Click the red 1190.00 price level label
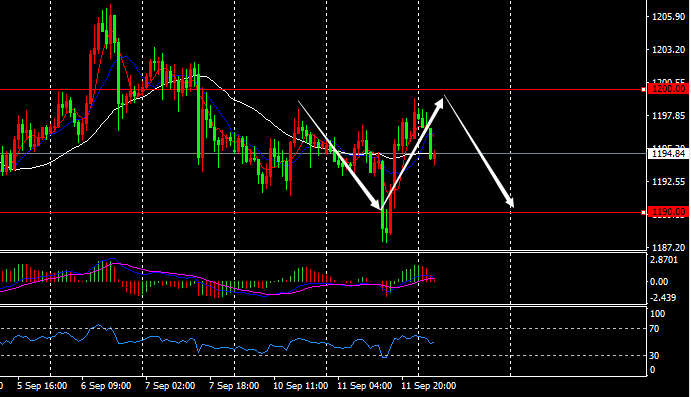691x397 pixels. click(669, 212)
